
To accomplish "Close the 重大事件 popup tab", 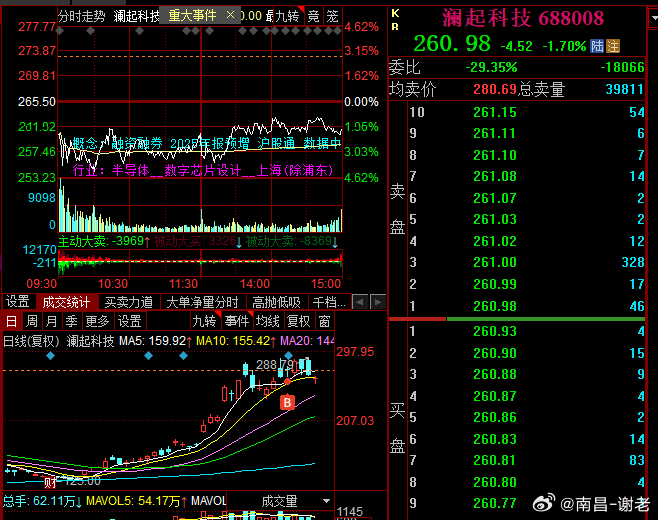I will point(230,15).
